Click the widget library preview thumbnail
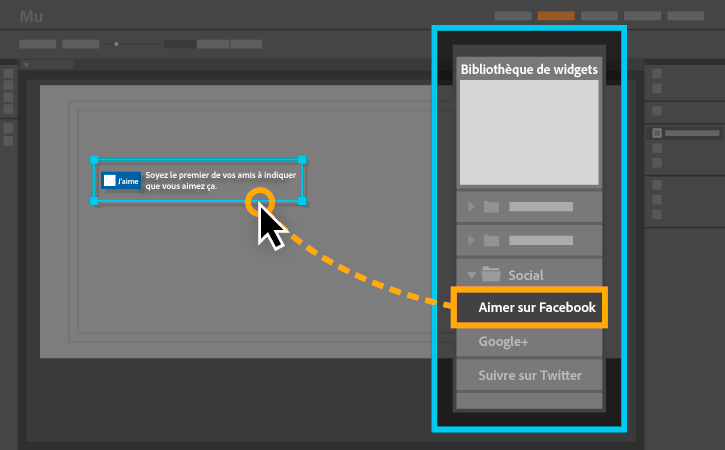 pyautogui.click(x=529, y=132)
